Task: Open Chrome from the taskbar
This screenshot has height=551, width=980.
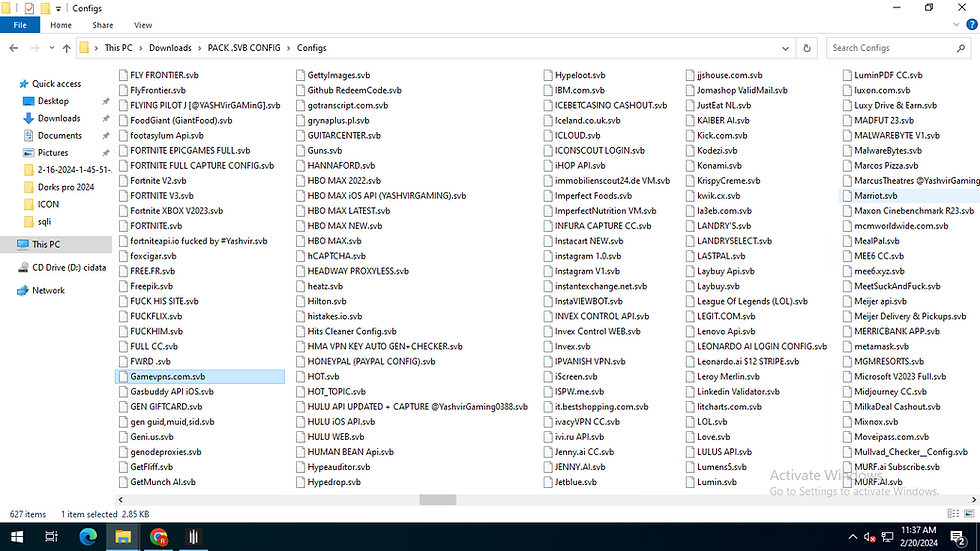Action: click(x=159, y=537)
